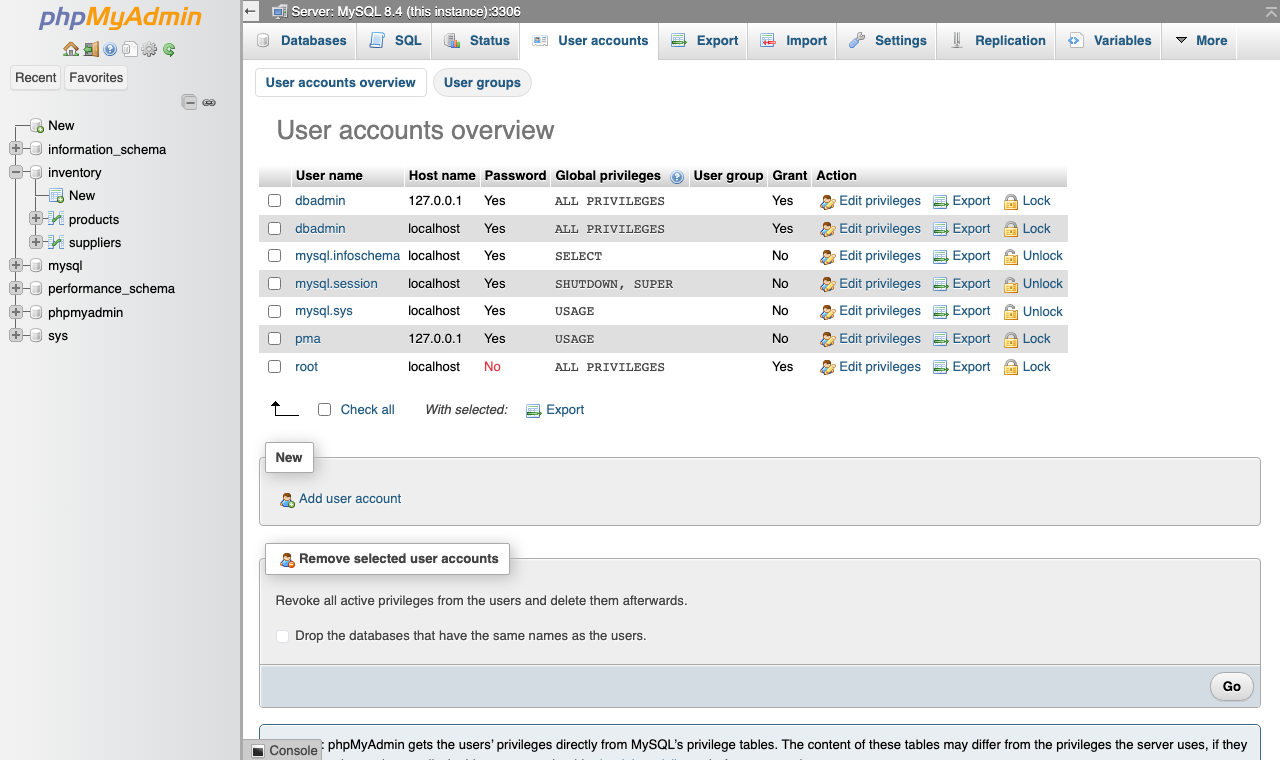Log out using the door icon
This screenshot has width=1280, height=760.
coord(91,49)
